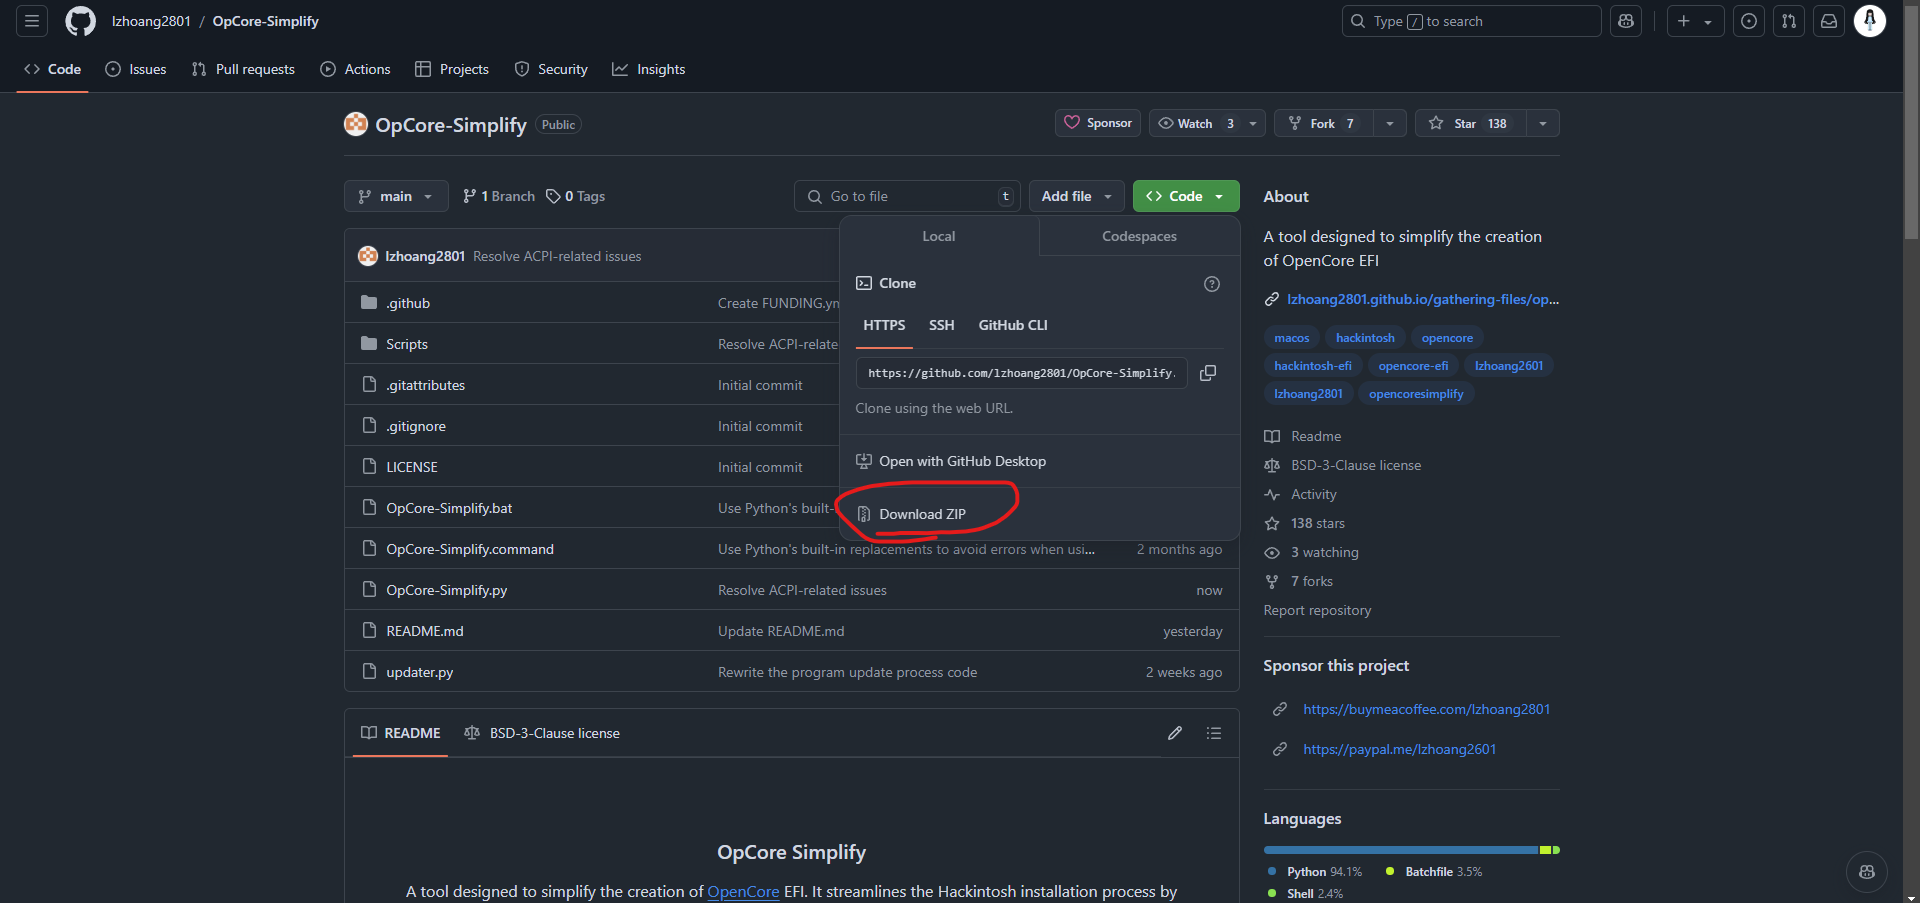Image resolution: width=1920 pixels, height=903 pixels.
Task: Star the OpCore-Simplify repository
Action: (x=1470, y=123)
